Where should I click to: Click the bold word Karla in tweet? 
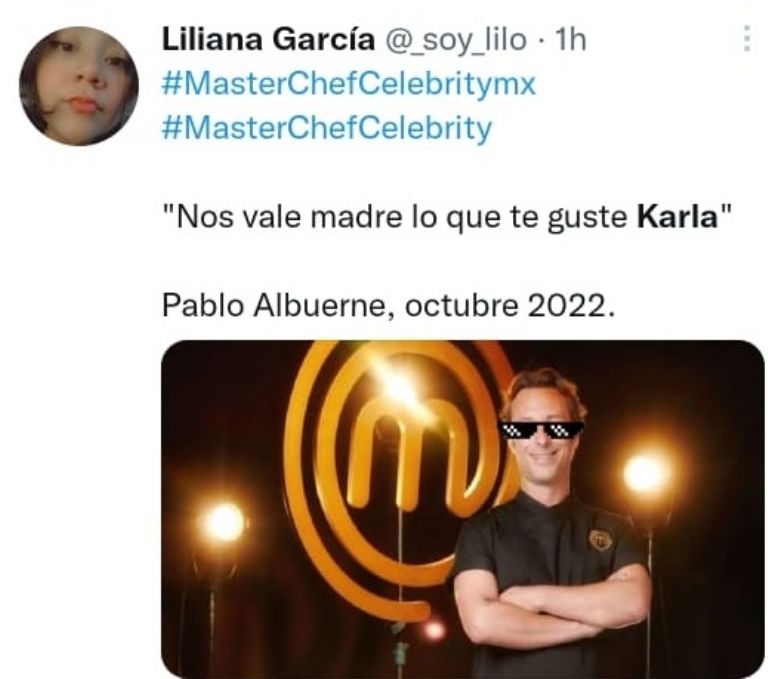677,217
